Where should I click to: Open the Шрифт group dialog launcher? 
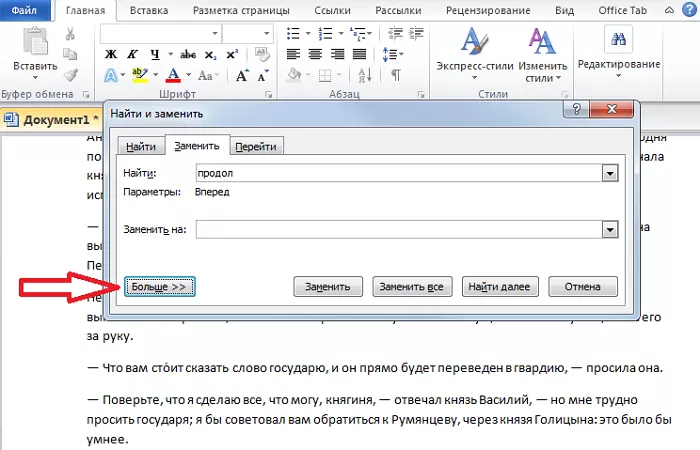coord(269,95)
